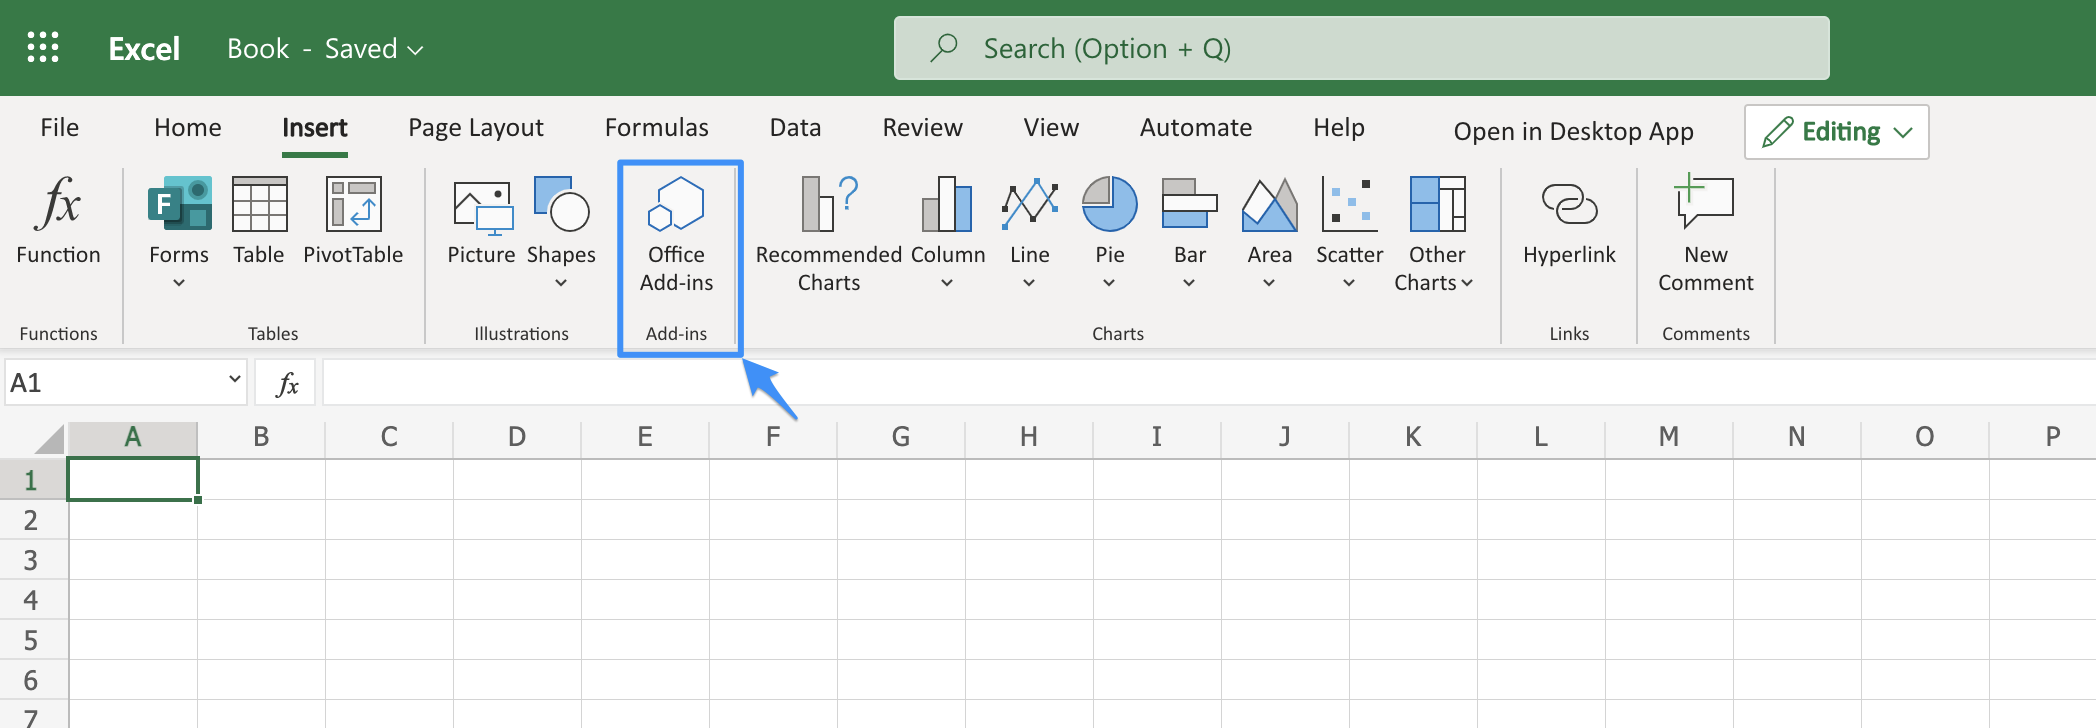
Task: Click the Book - Saved title
Action: click(x=324, y=48)
